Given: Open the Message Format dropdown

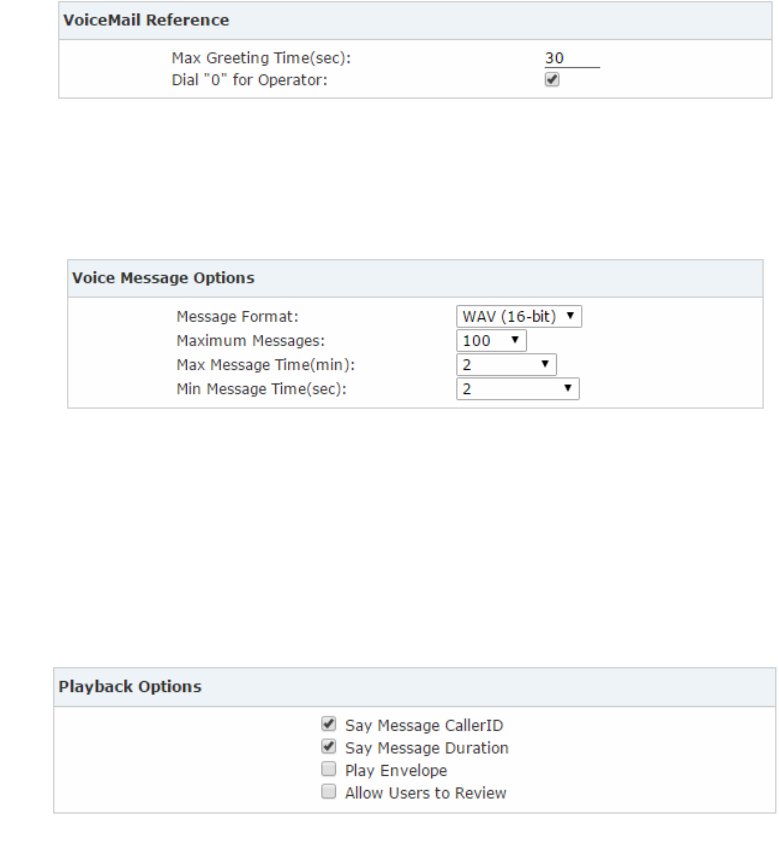Looking at the screenshot, I should point(519,317).
